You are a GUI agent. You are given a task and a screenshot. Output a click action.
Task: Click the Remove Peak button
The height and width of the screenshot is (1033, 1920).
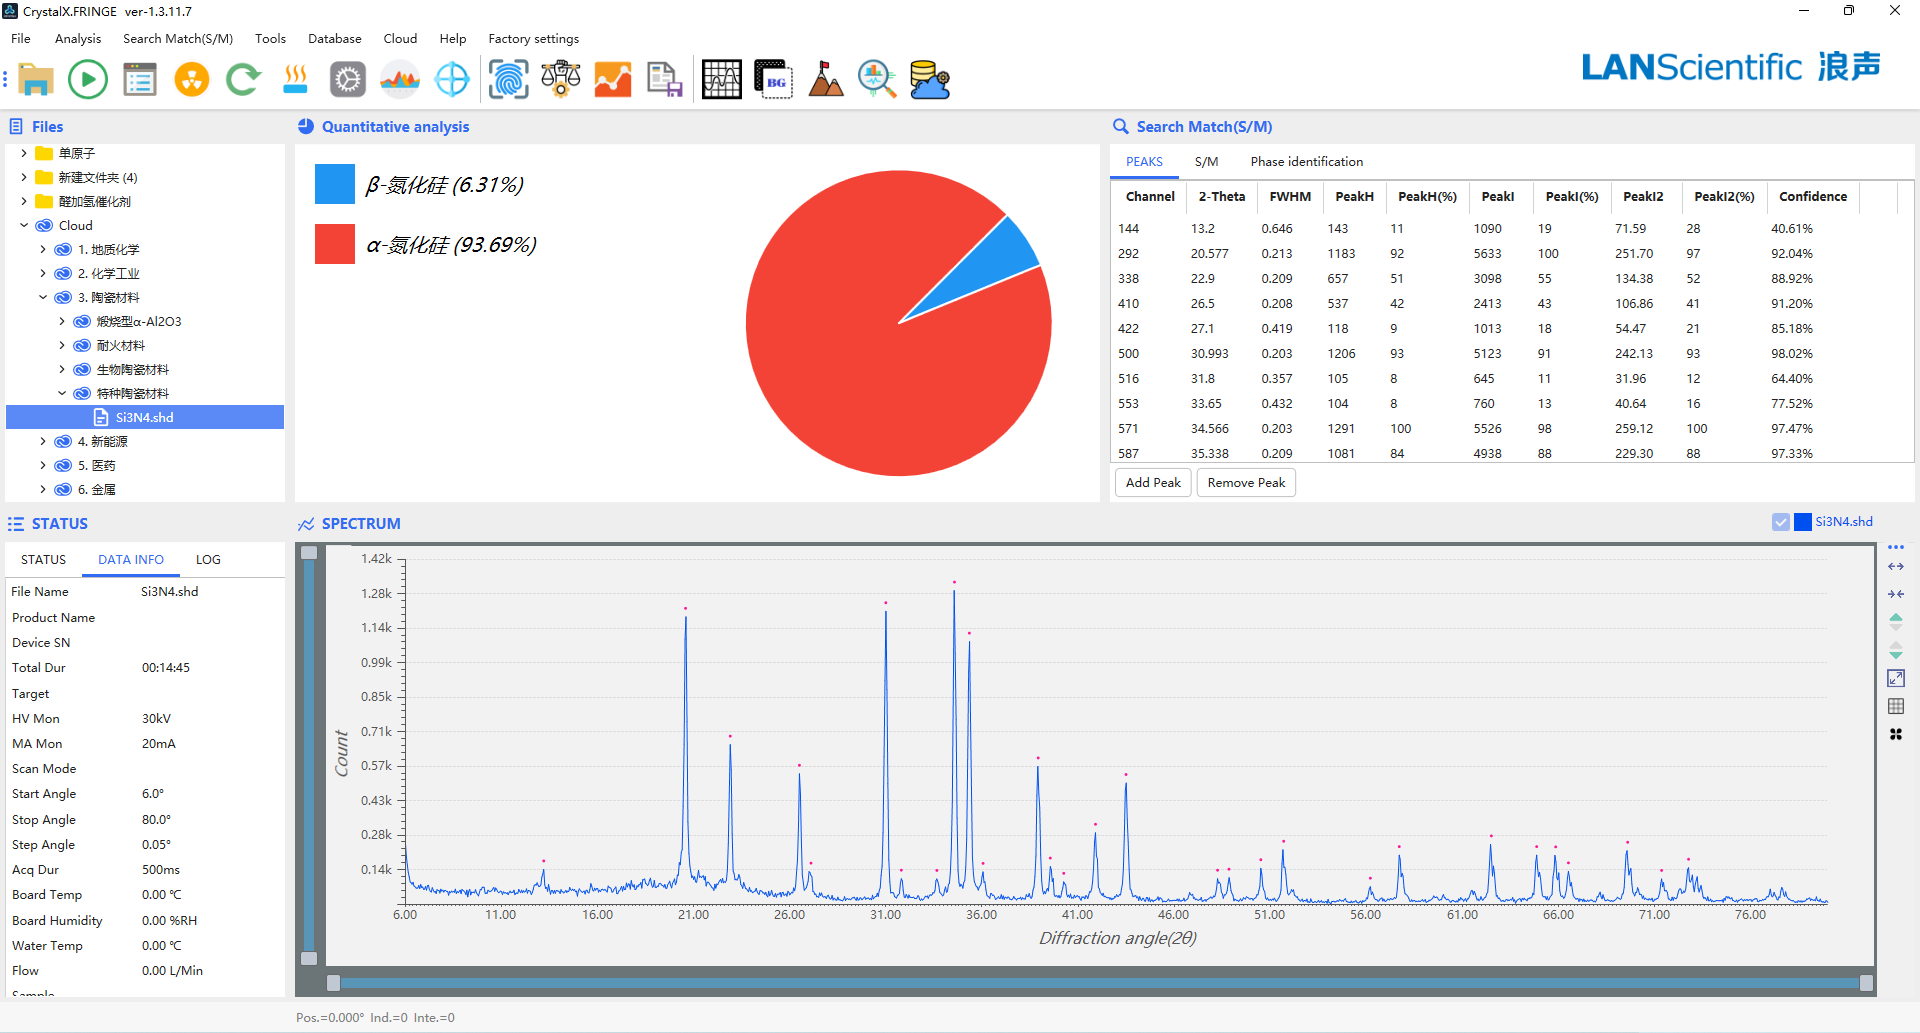pos(1246,483)
